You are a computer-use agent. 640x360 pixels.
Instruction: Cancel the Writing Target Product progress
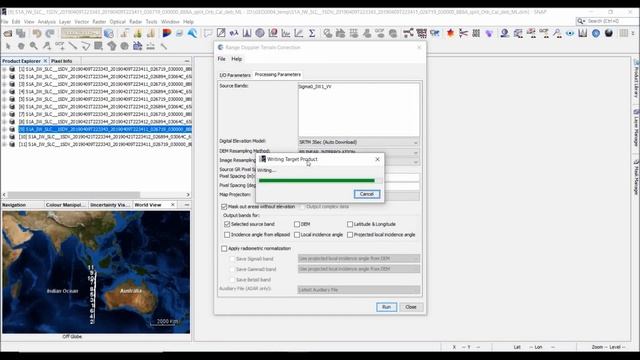click(x=367, y=194)
